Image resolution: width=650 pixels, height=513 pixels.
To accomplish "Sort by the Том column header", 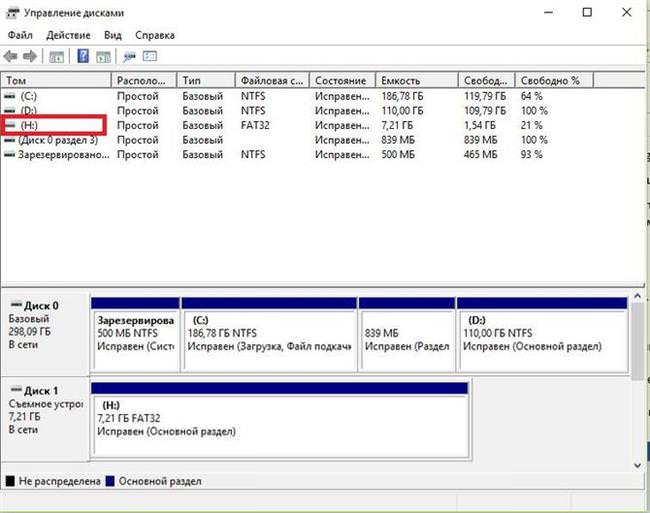I will click(56, 80).
